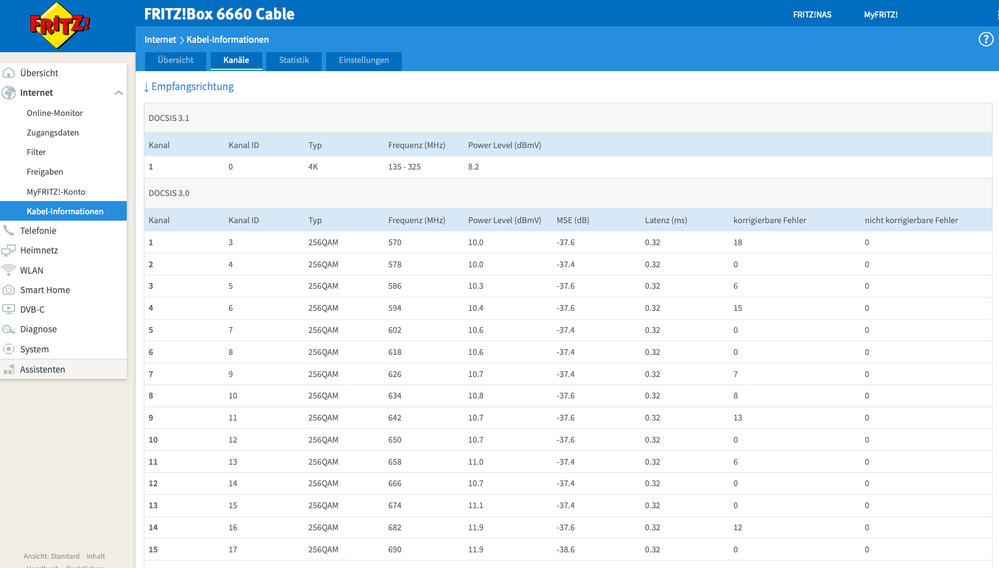The height and width of the screenshot is (568, 999).
Task: Click the DVB-C monitor icon
Action: [9, 309]
